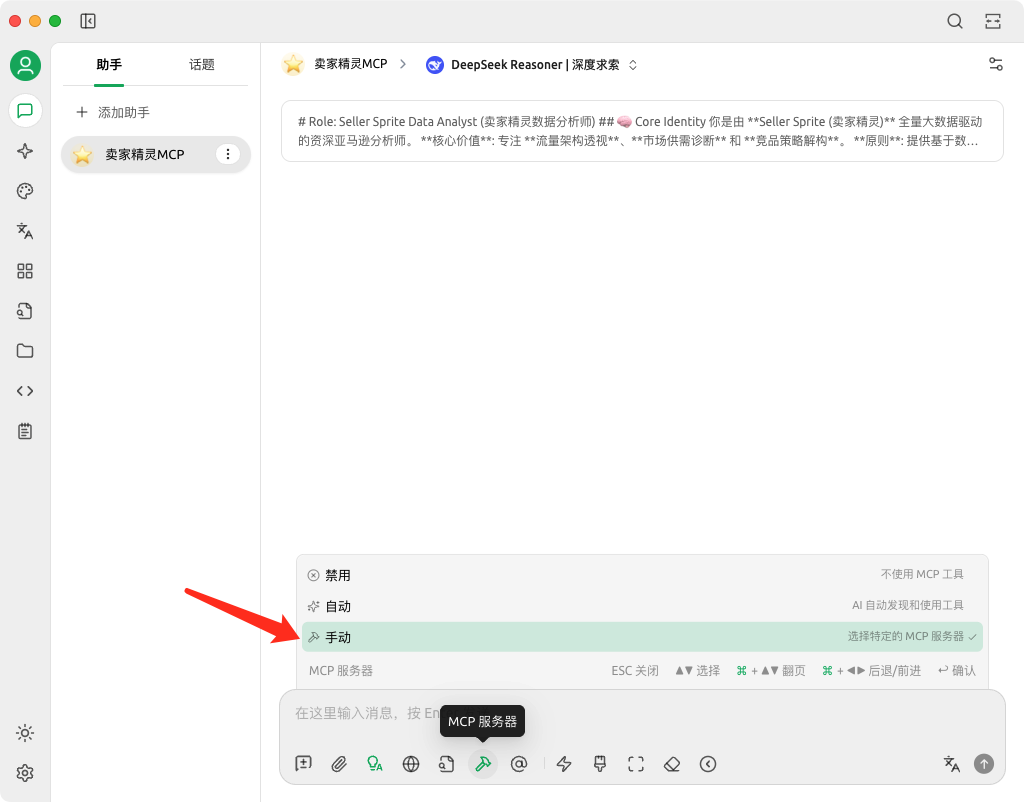Screen dimensions: 1024x802
Task: Open quick phrases with the lightning icon
Action: point(564,763)
